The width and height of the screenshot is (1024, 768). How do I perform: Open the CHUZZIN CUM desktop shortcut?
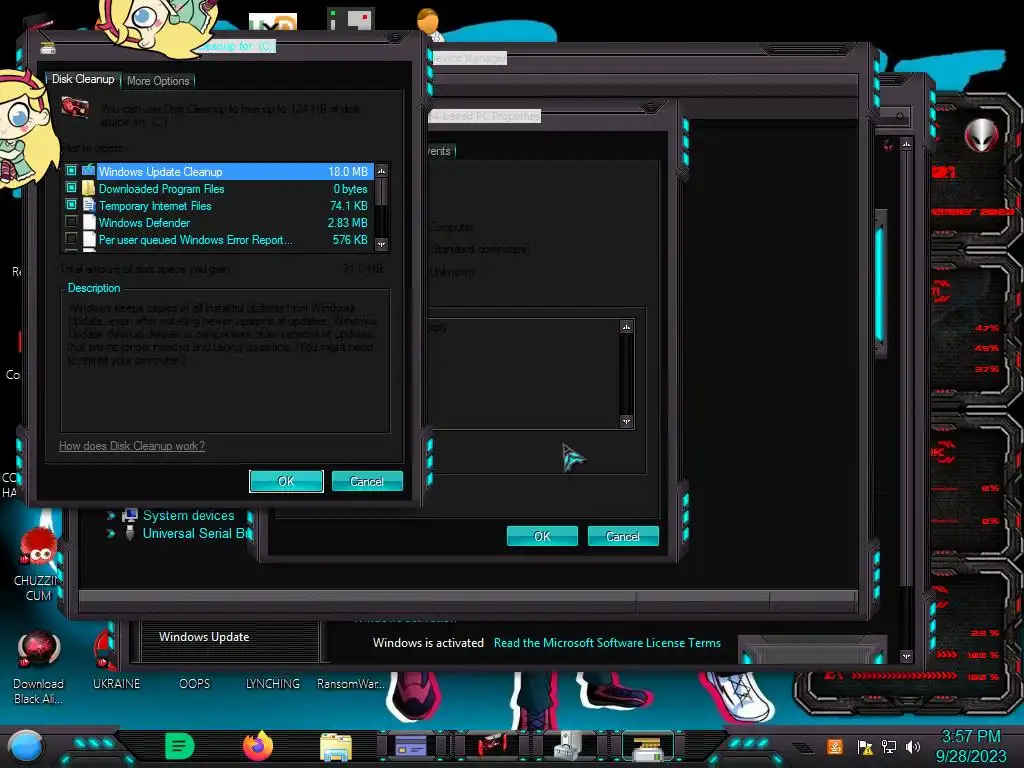[38, 566]
